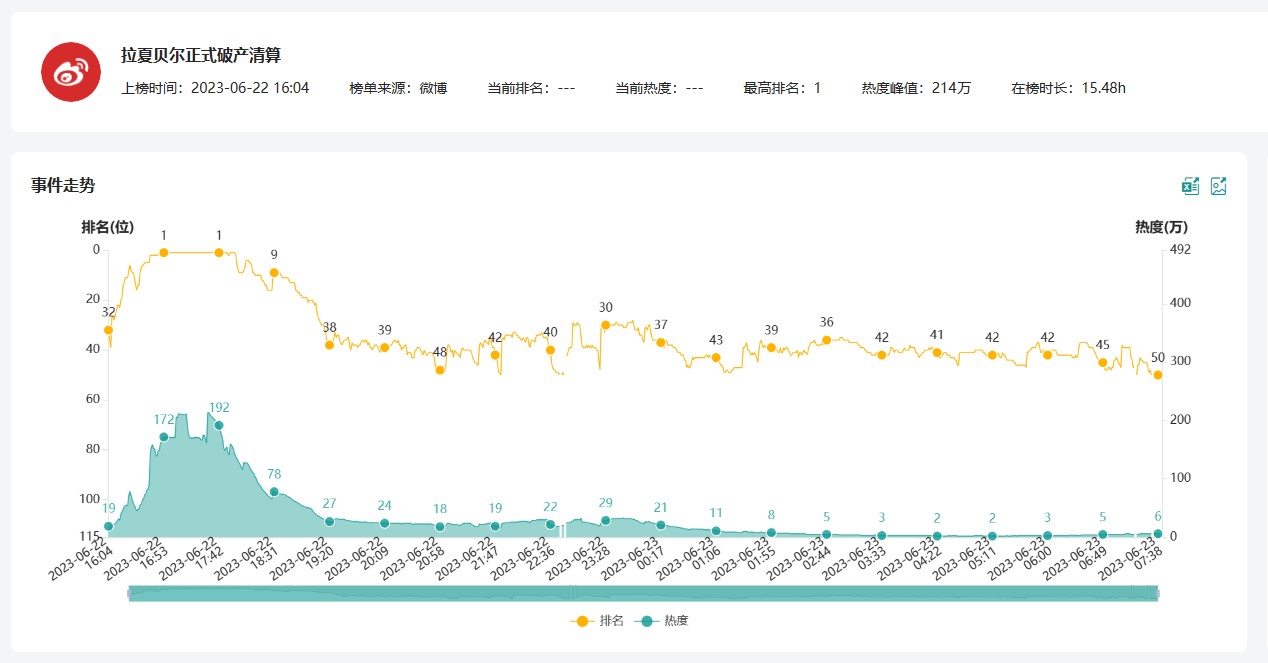Click the first rank 32 data point
Image resolution: width=1268 pixels, height=663 pixels.
108,330
